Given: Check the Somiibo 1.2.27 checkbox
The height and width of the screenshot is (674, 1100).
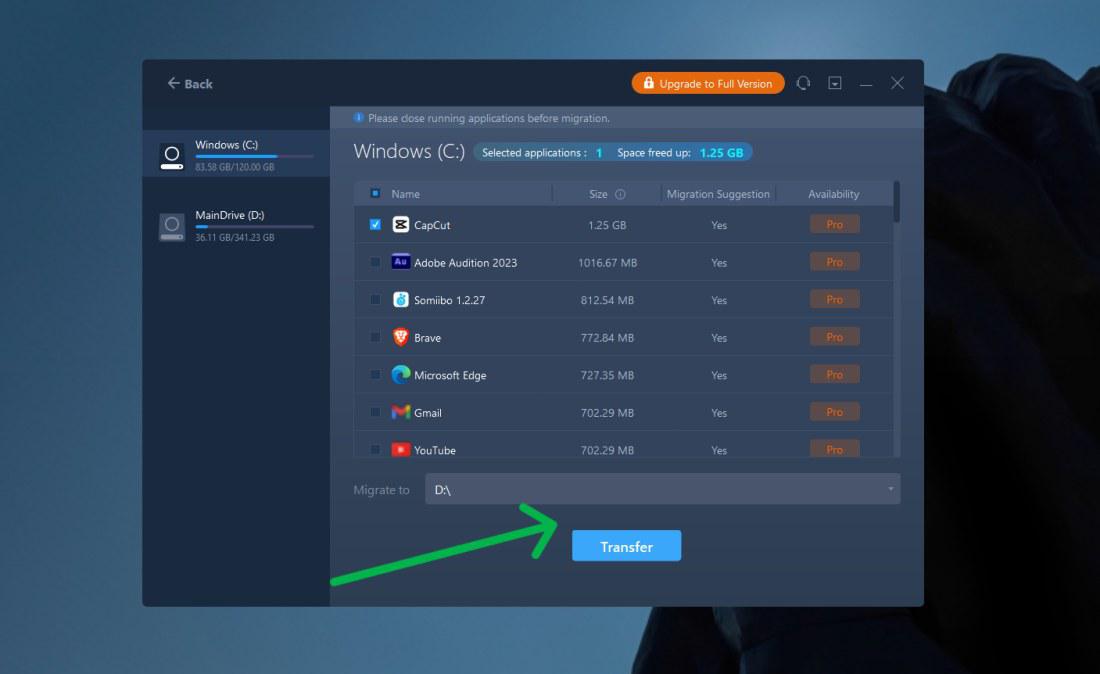Looking at the screenshot, I should tap(375, 299).
